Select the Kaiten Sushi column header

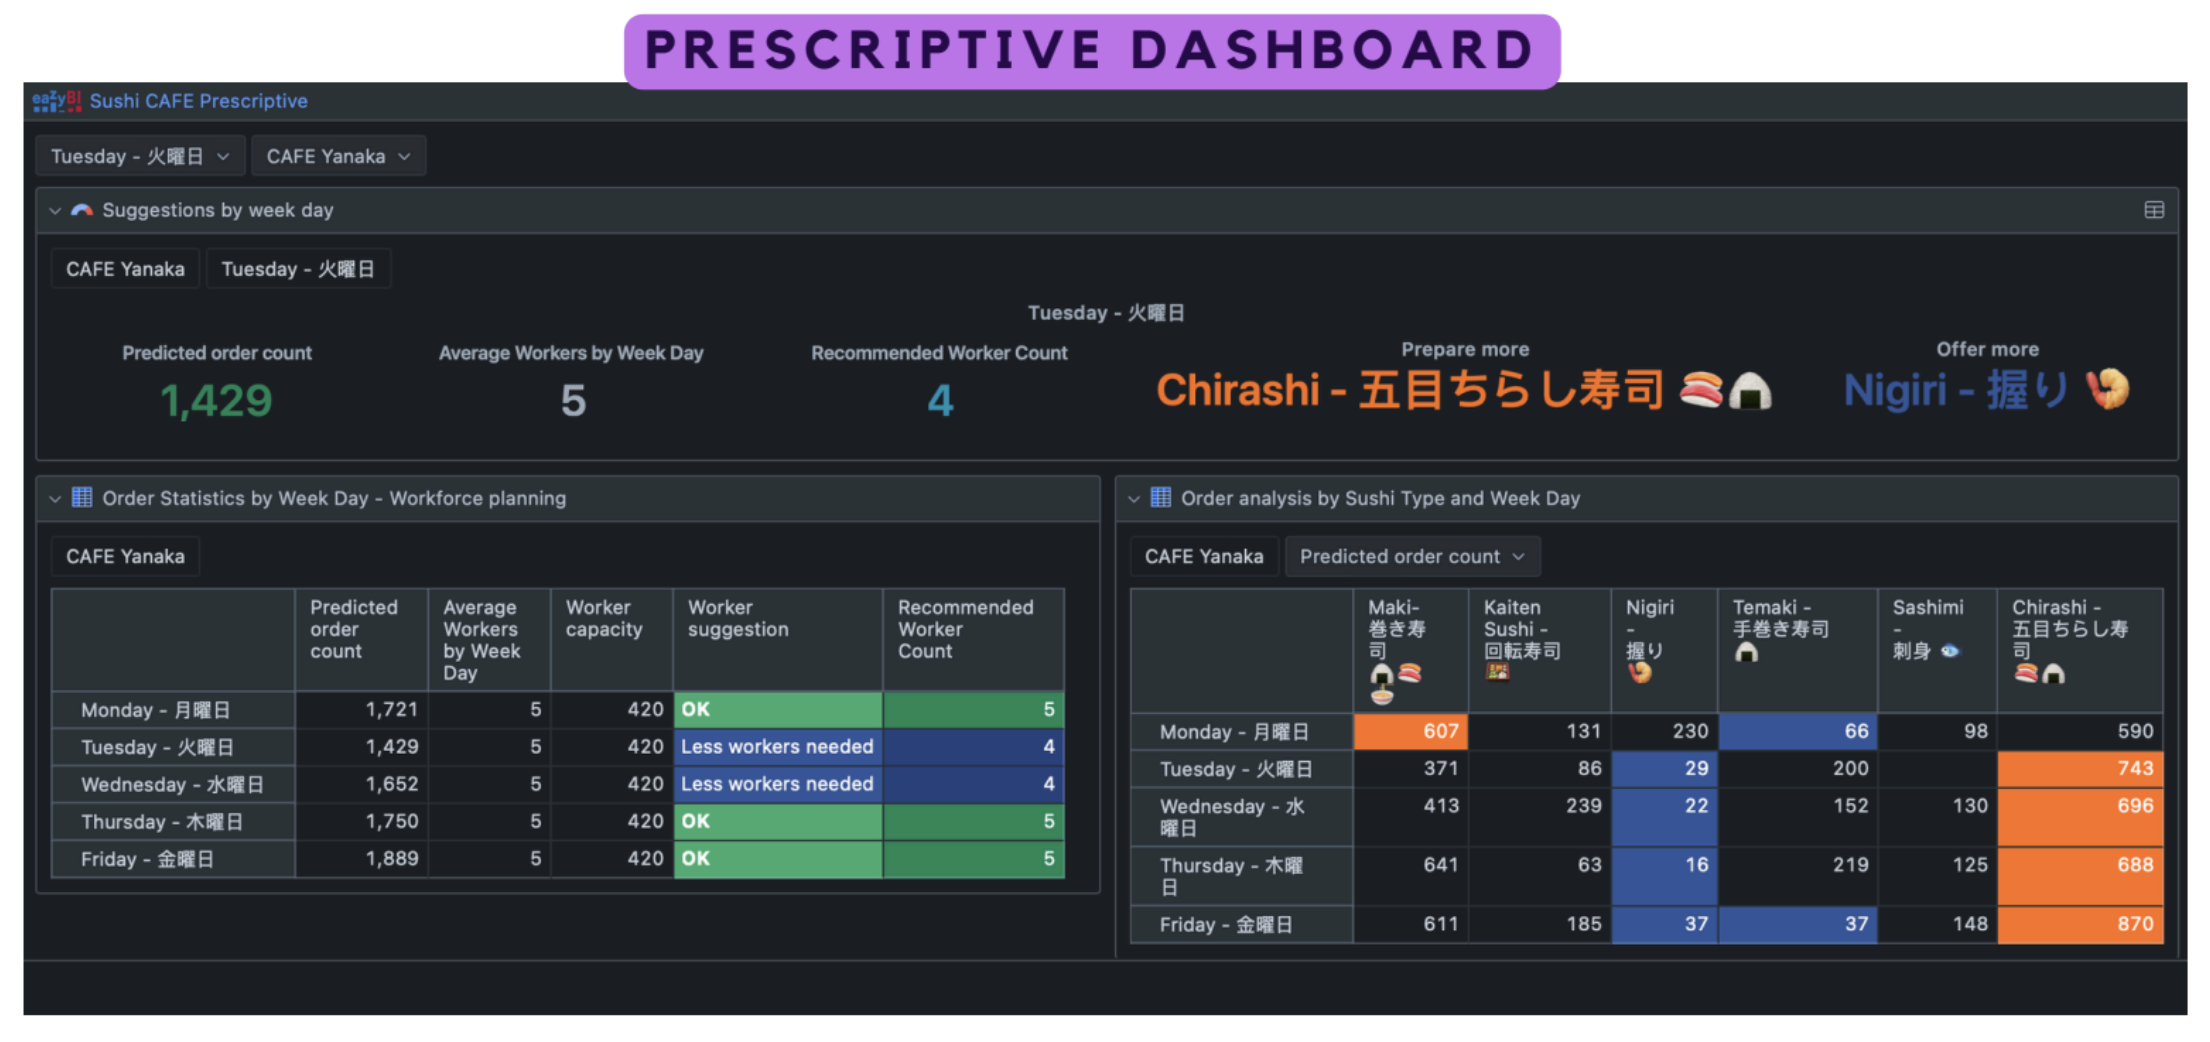click(x=1540, y=651)
